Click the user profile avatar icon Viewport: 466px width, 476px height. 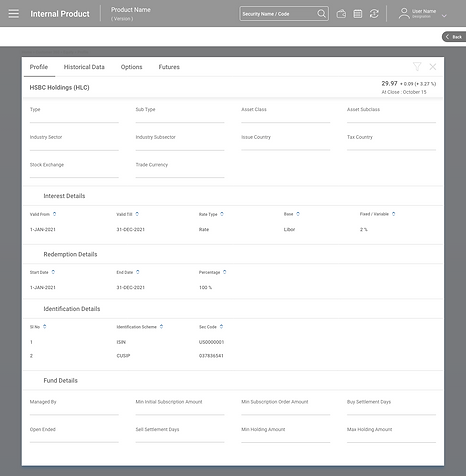coord(404,13)
